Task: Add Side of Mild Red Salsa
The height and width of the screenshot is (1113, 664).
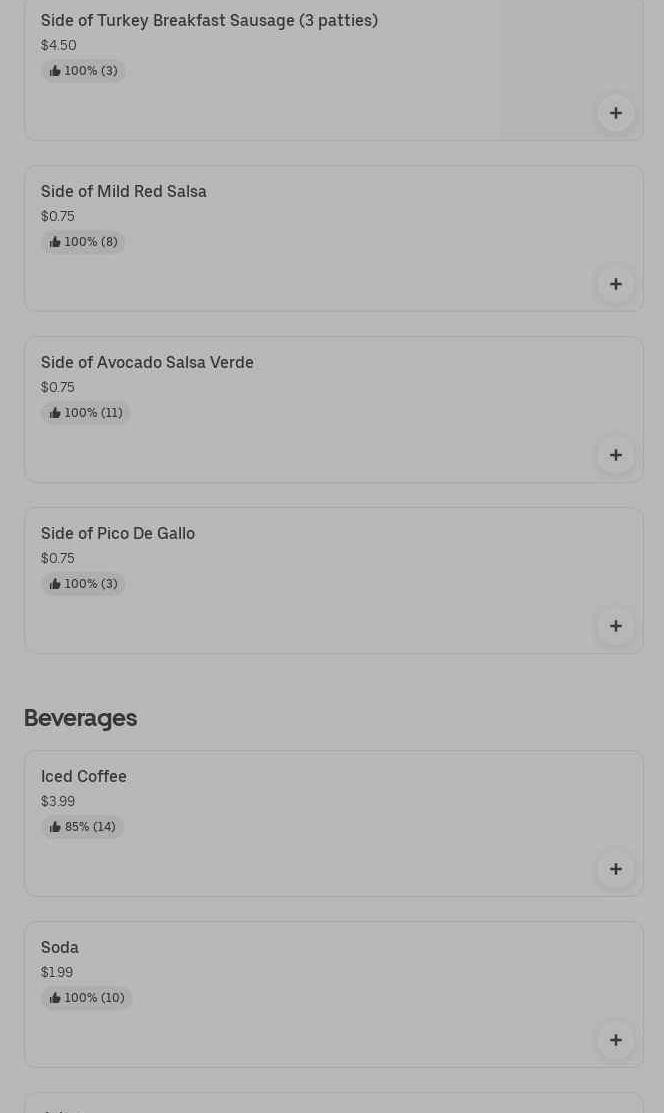Action: pos(615,284)
